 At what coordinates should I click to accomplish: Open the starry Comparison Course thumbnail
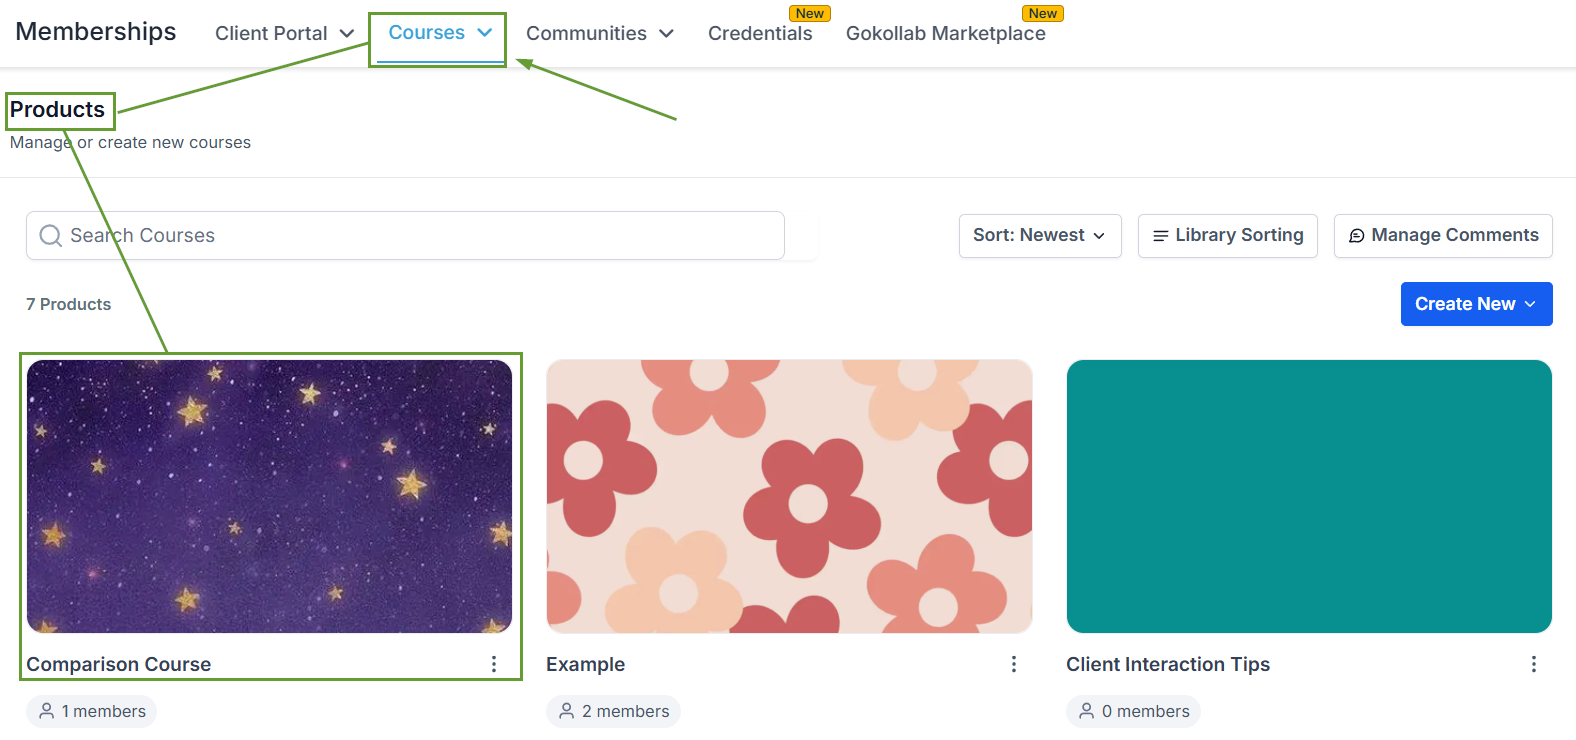(x=269, y=496)
